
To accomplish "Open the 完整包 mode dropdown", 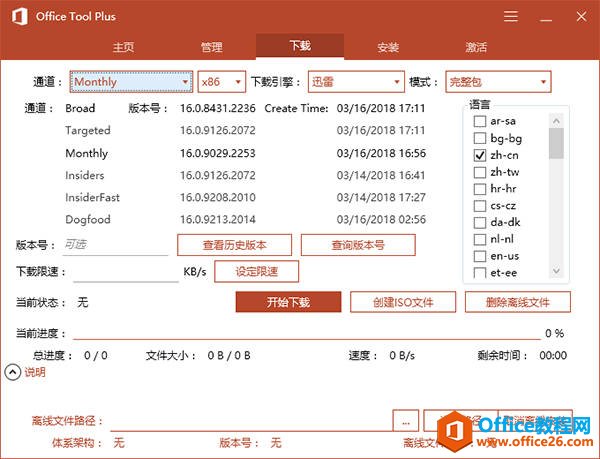I will click(498, 82).
